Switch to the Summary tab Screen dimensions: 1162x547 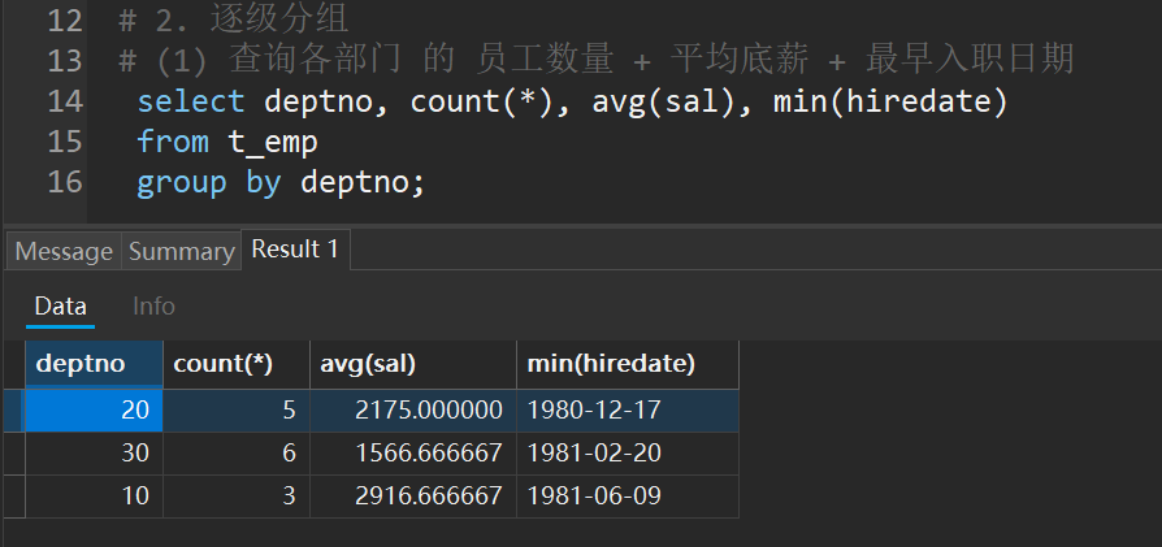click(x=182, y=251)
